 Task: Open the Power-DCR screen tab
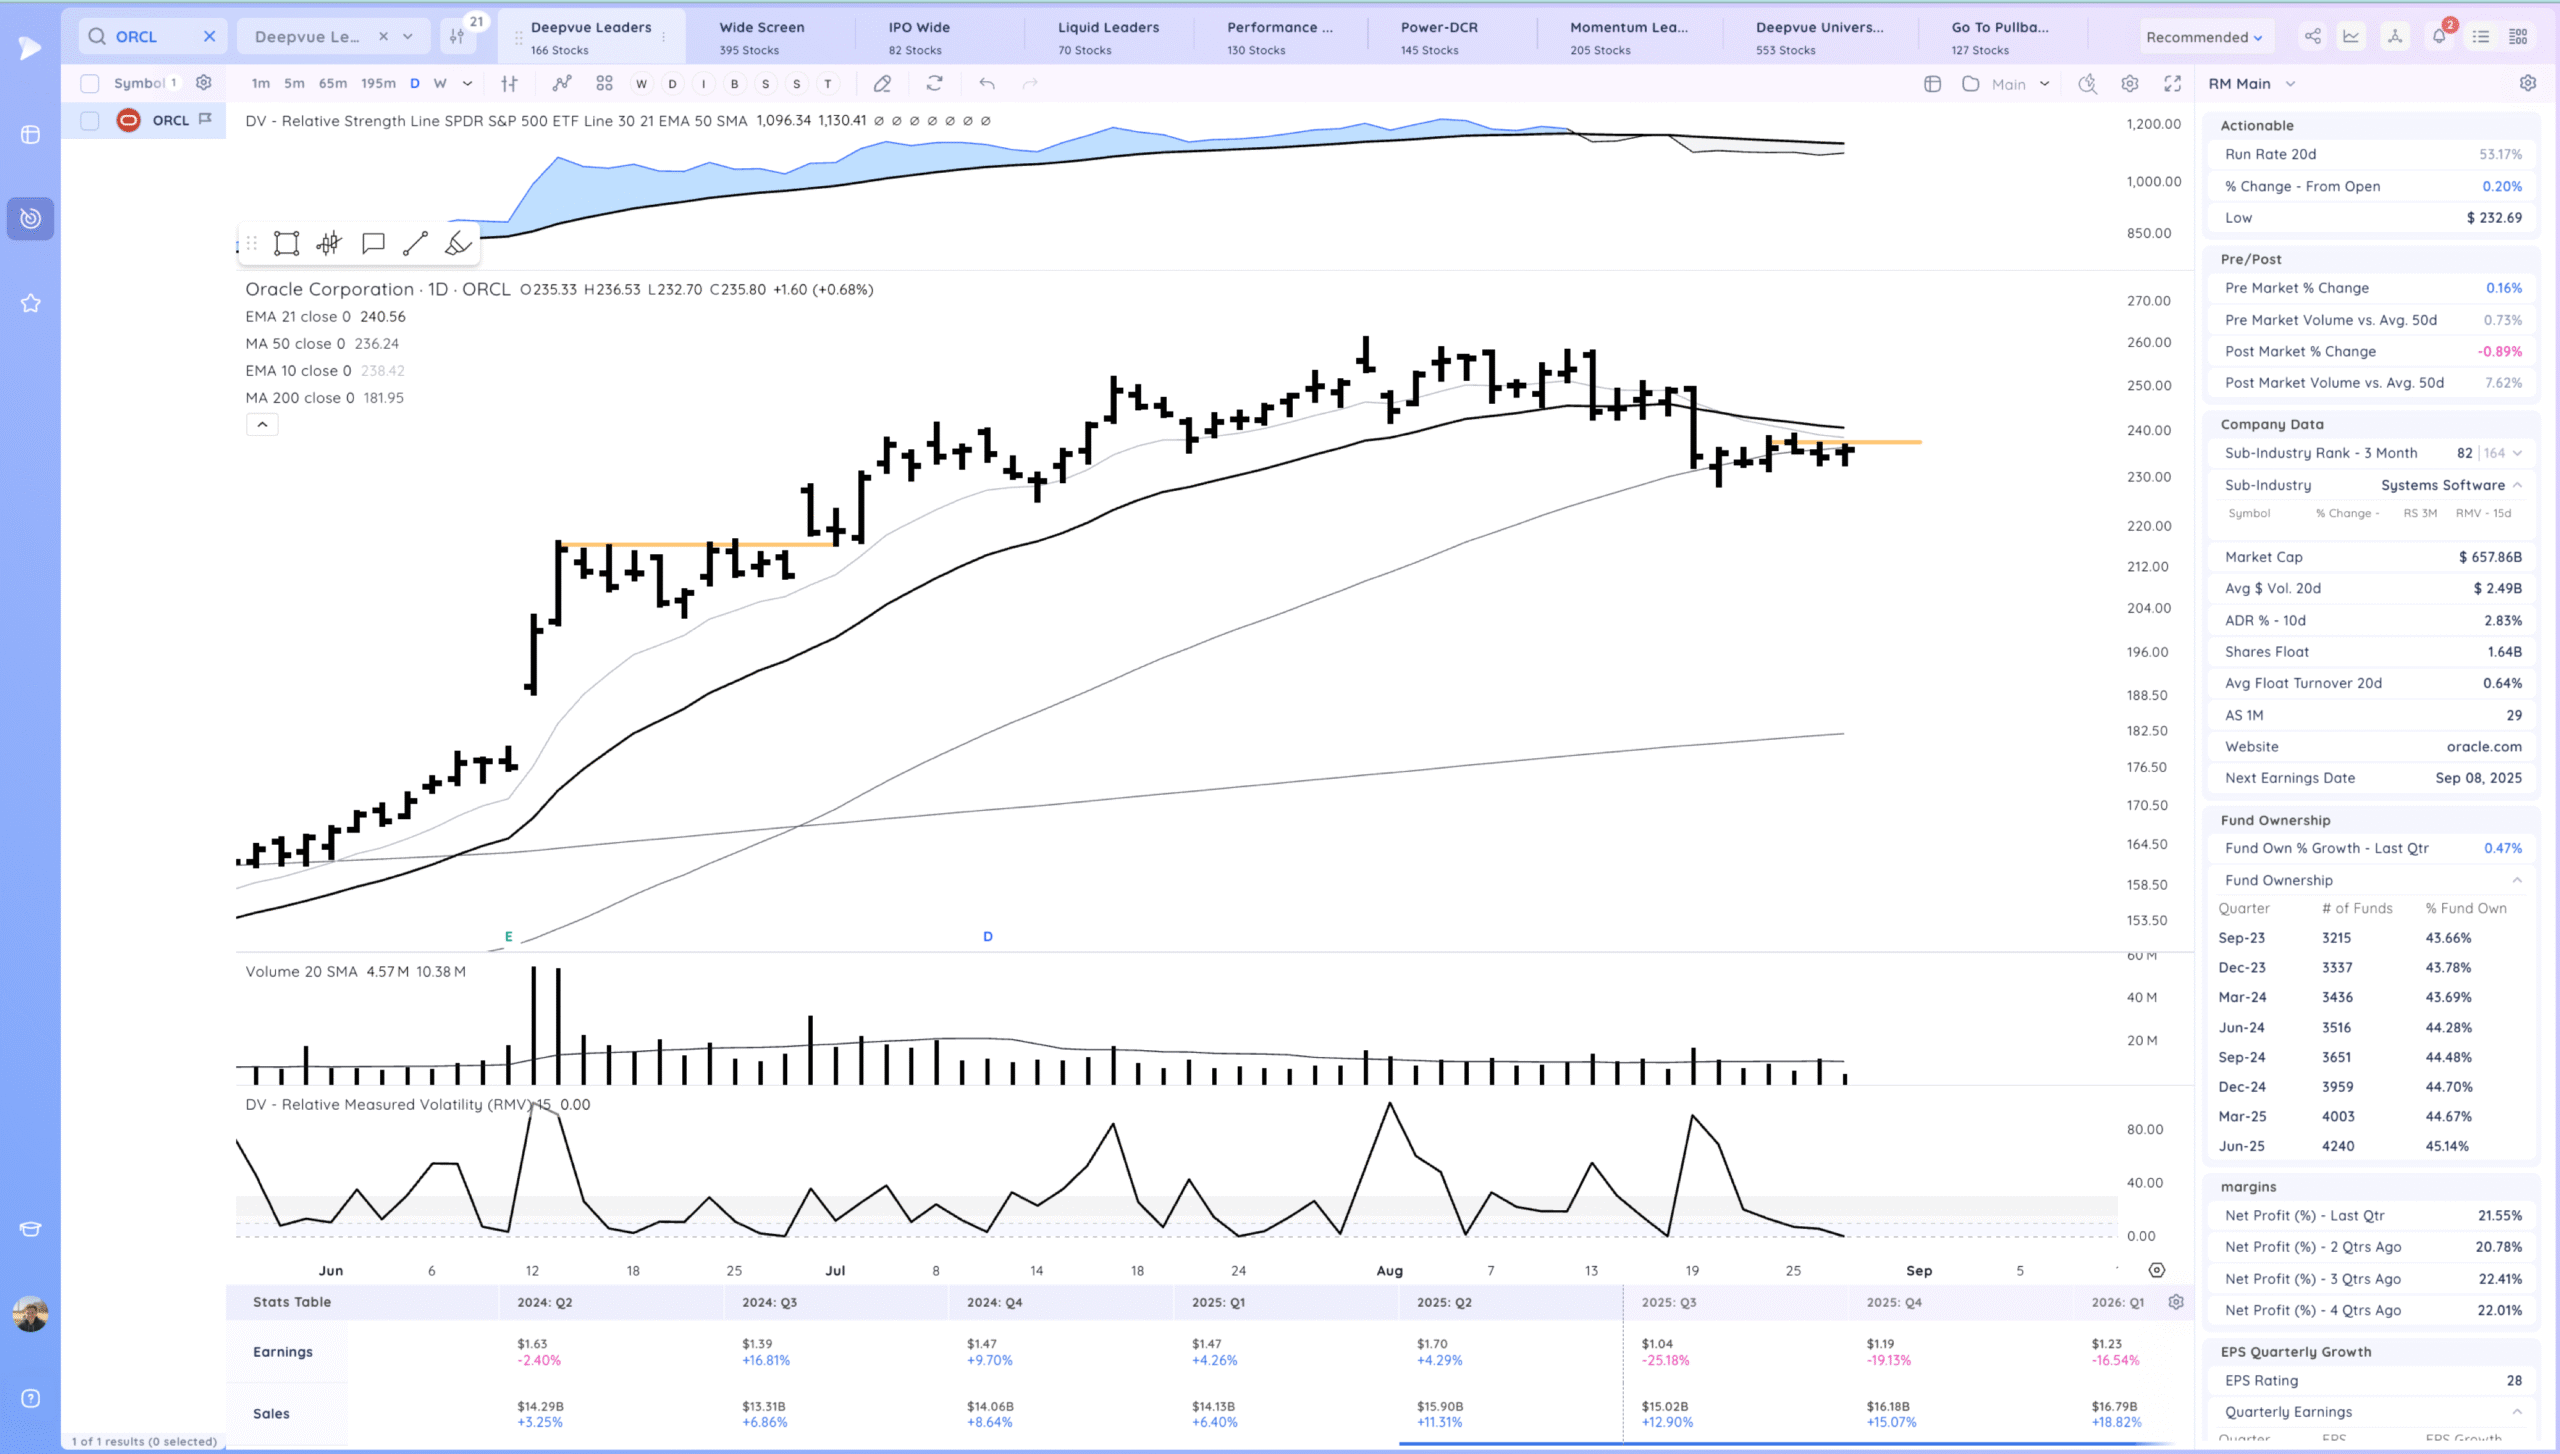click(1438, 37)
